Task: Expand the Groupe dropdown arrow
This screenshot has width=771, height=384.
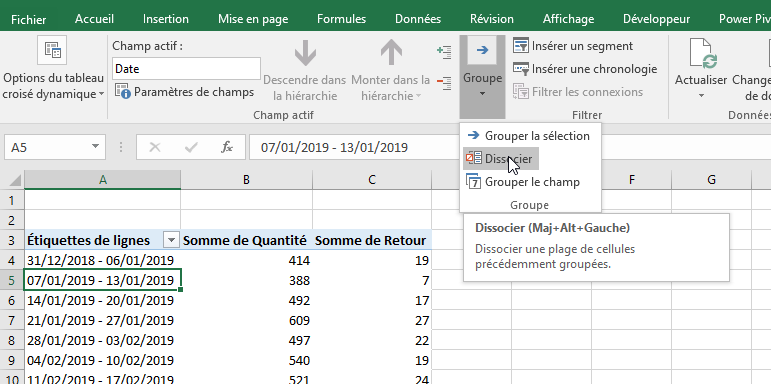Action: point(482,94)
